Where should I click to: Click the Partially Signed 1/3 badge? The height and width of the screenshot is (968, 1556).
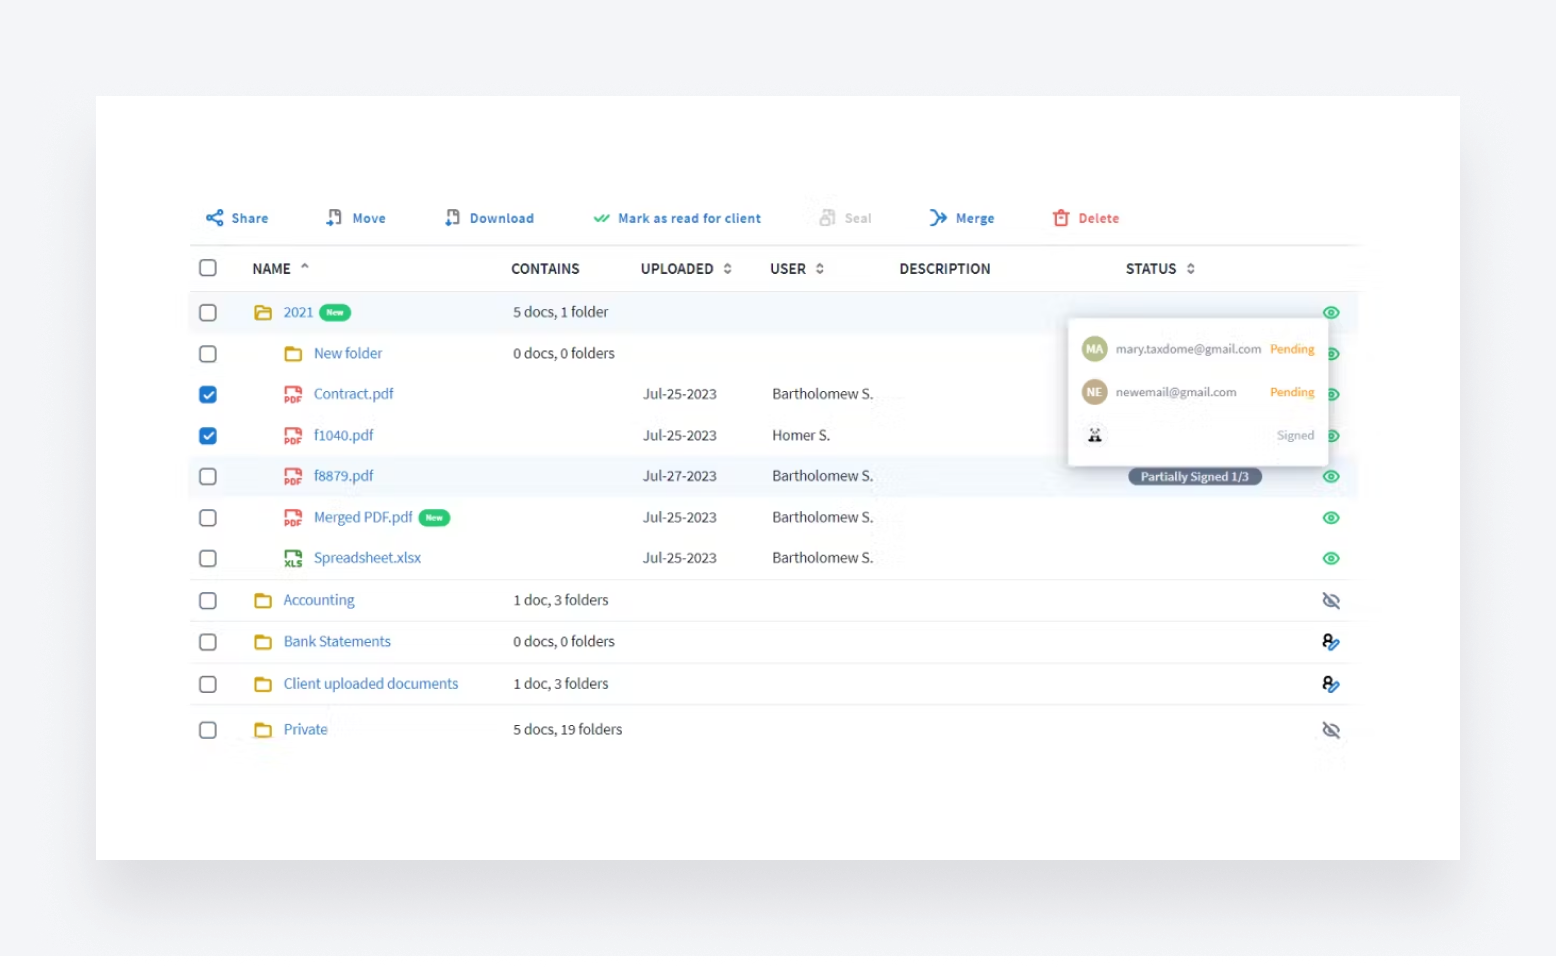(1195, 477)
